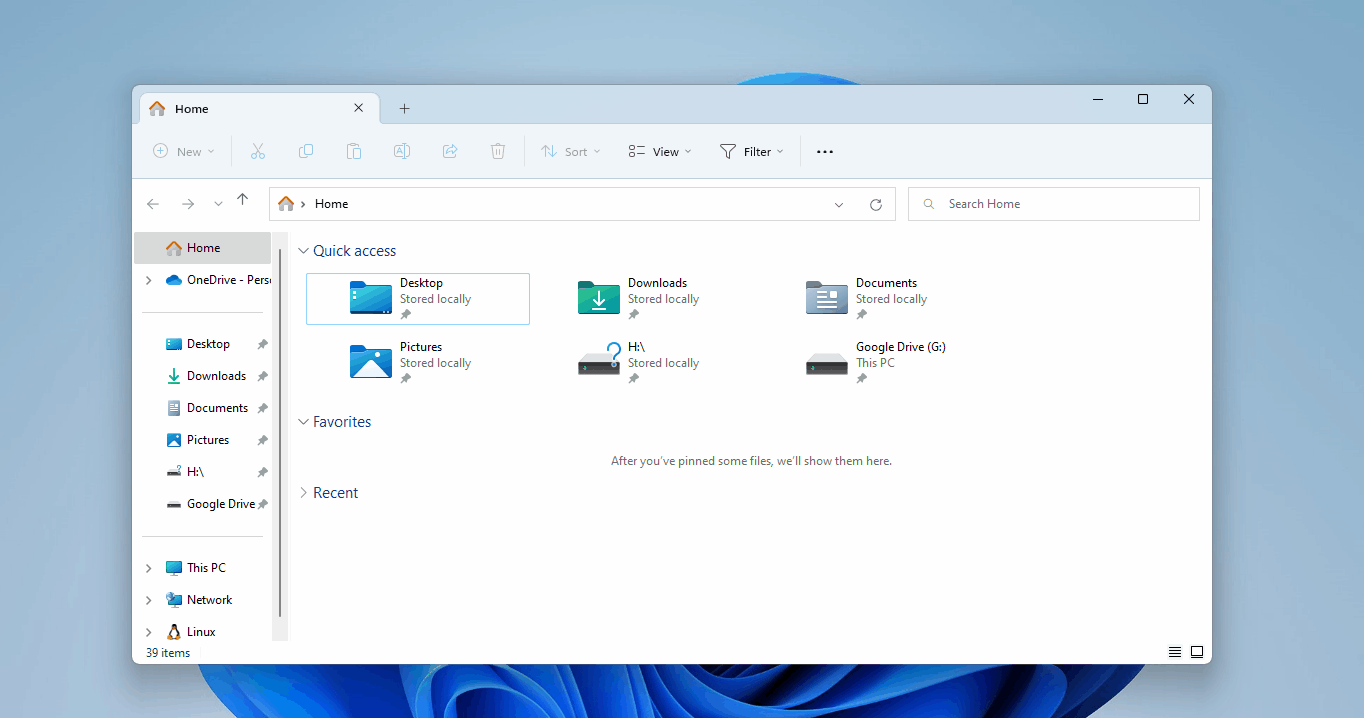Click the Search Home field
The width and height of the screenshot is (1364, 718).
coord(1054,204)
